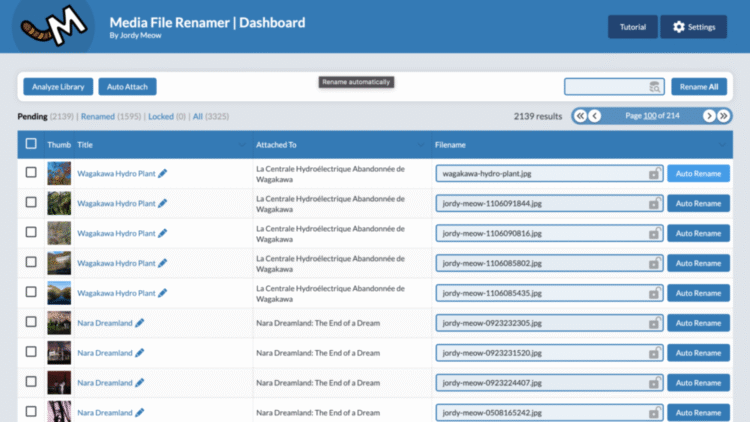Sort by the Filename column header
This screenshot has height=422, width=750.
[582, 144]
